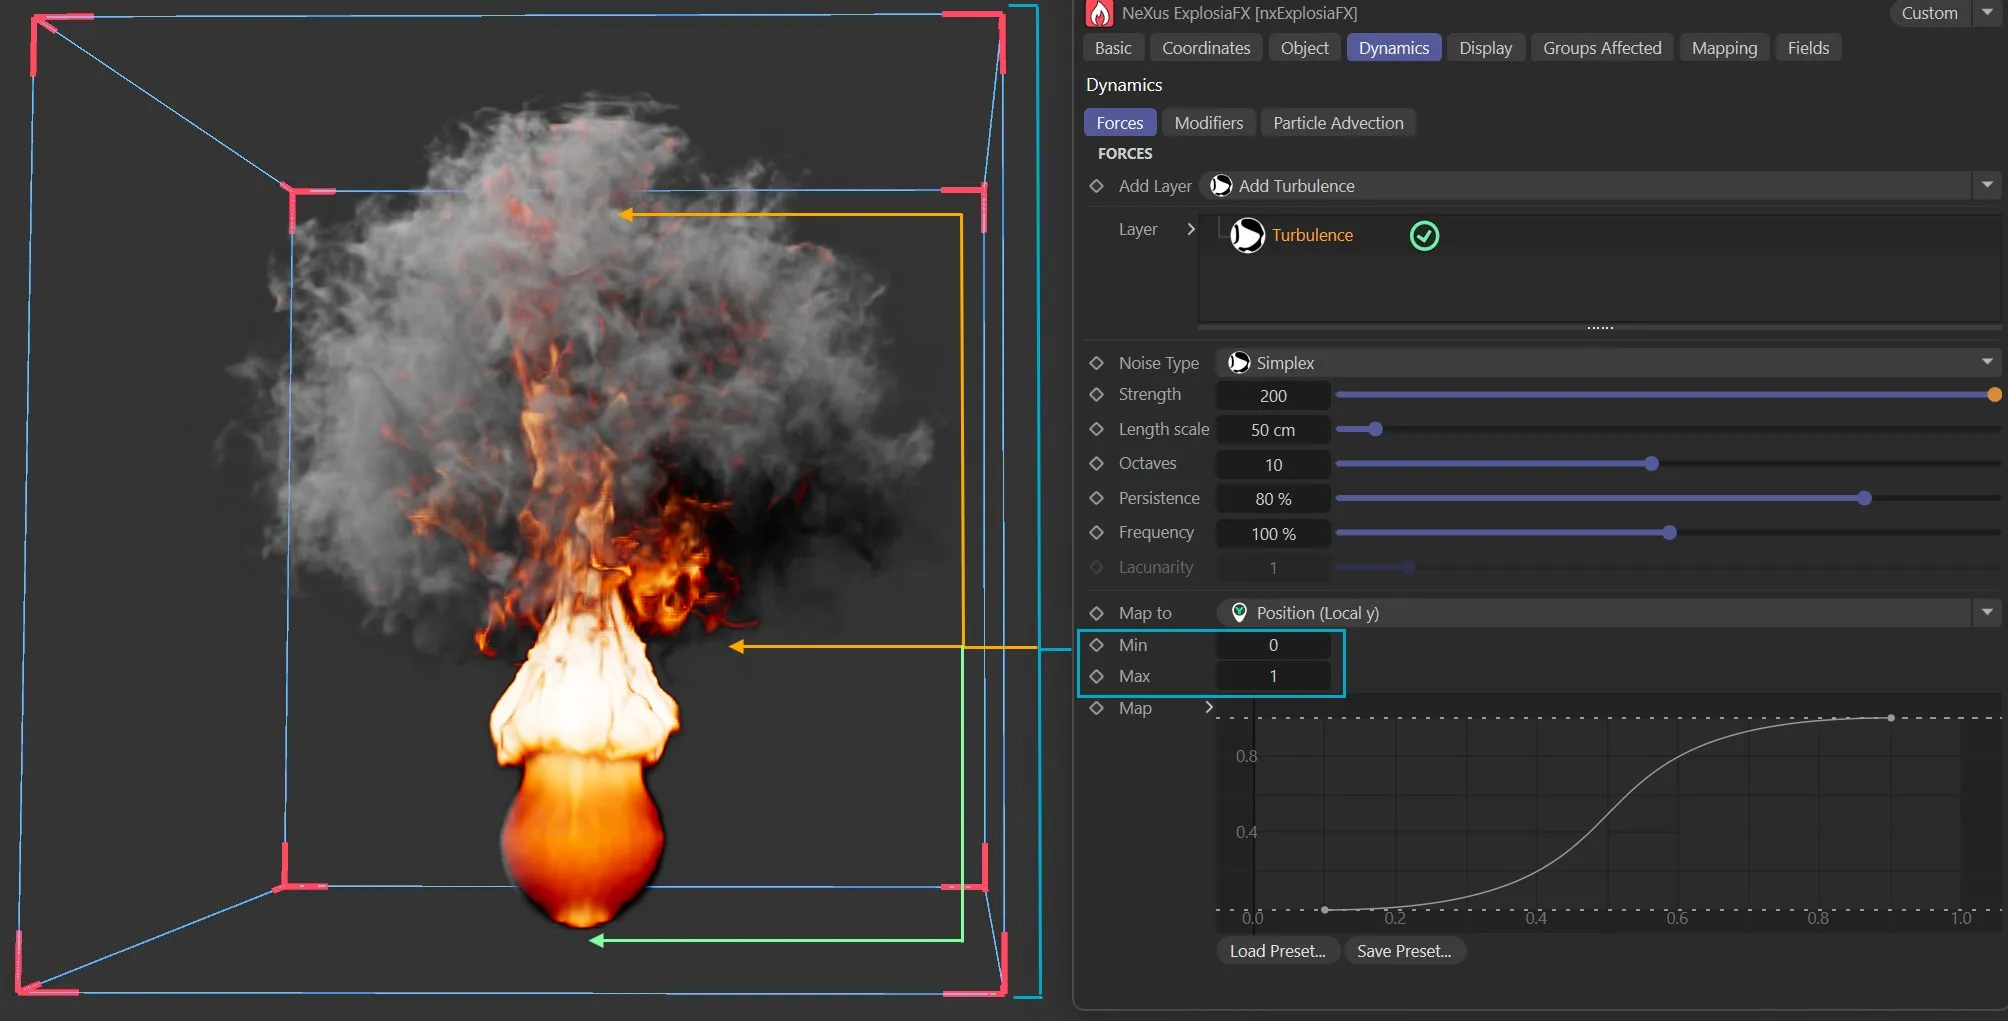The height and width of the screenshot is (1021, 2008).
Task: Expand the Map curve section
Action: pyautogui.click(x=1209, y=707)
